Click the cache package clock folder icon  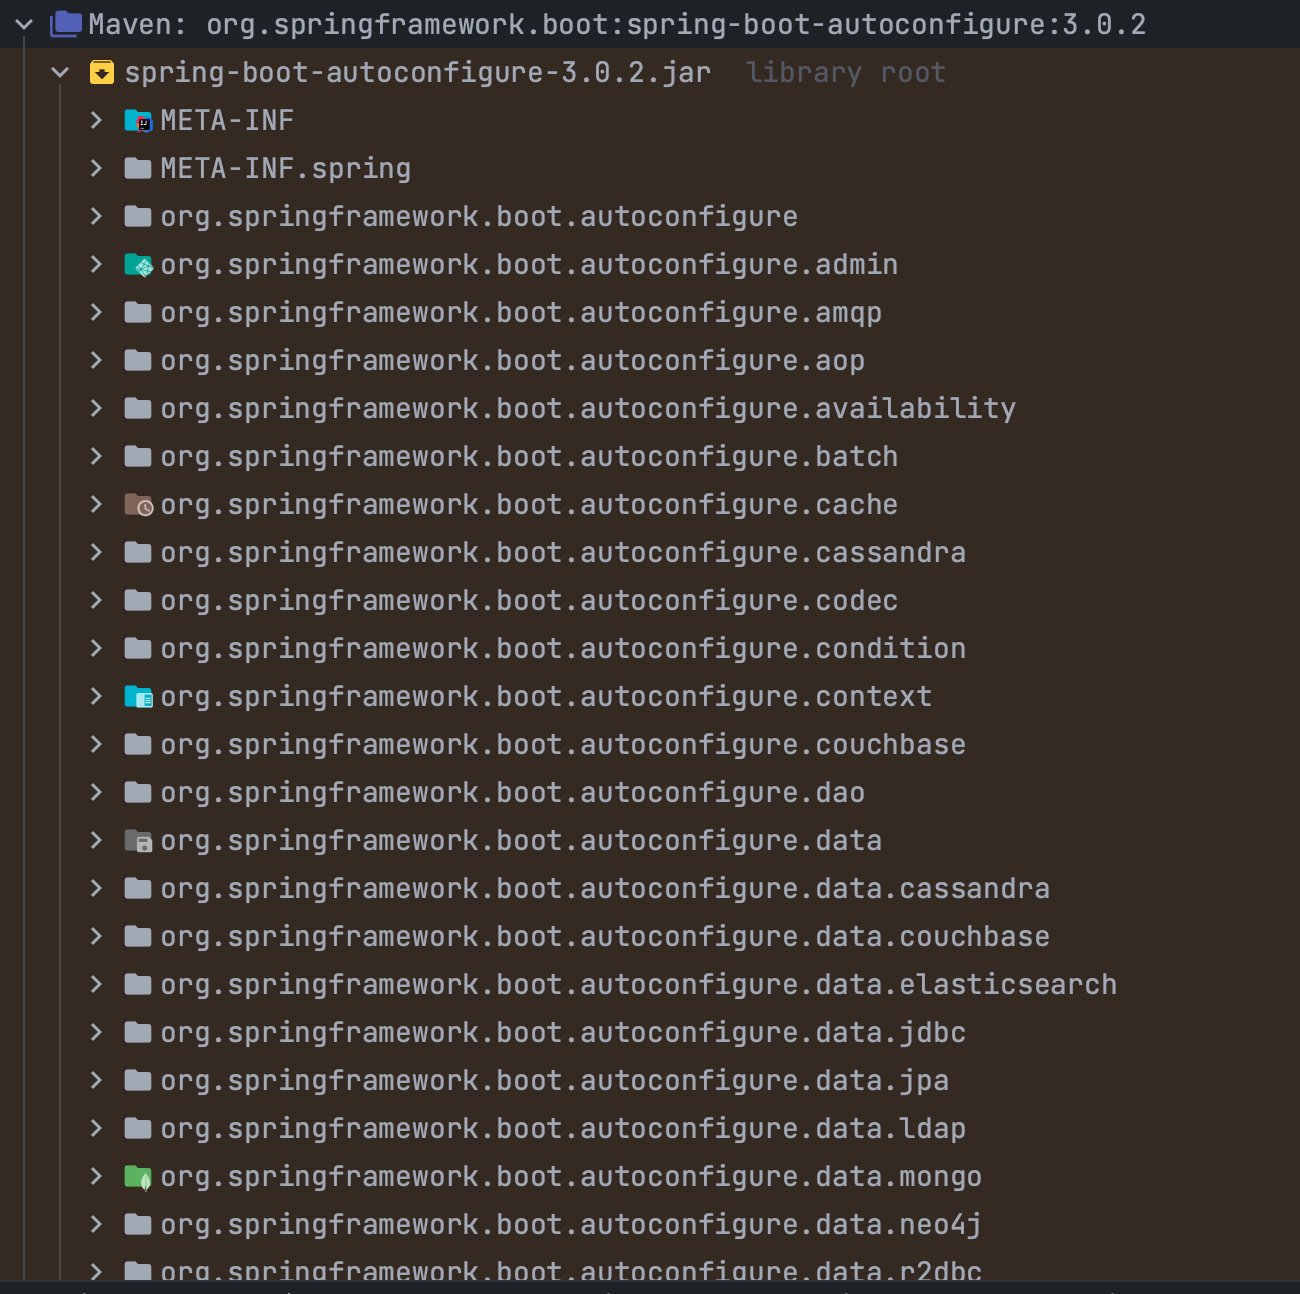(138, 505)
